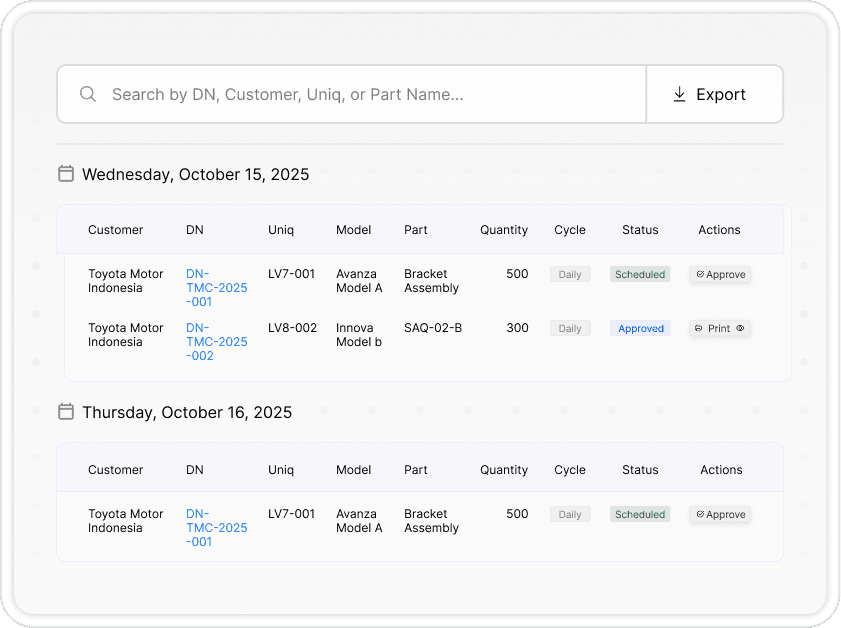Click DN header in Thursday table
The width and height of the screenshot is (841, 628).
tap(195, 470)
